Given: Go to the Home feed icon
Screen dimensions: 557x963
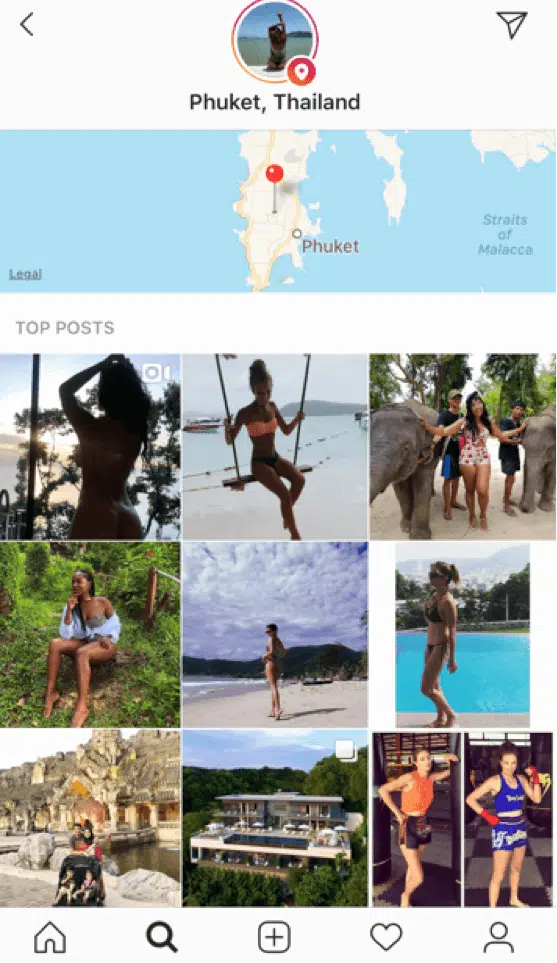Looking at the screenshot, I should point(50,937).
